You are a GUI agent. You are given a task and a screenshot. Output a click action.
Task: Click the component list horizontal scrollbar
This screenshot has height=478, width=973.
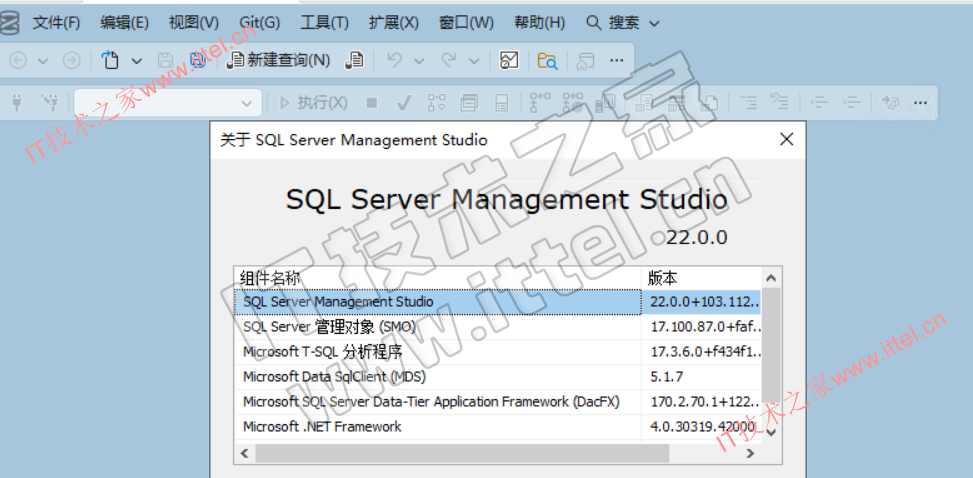coord(500,453)
